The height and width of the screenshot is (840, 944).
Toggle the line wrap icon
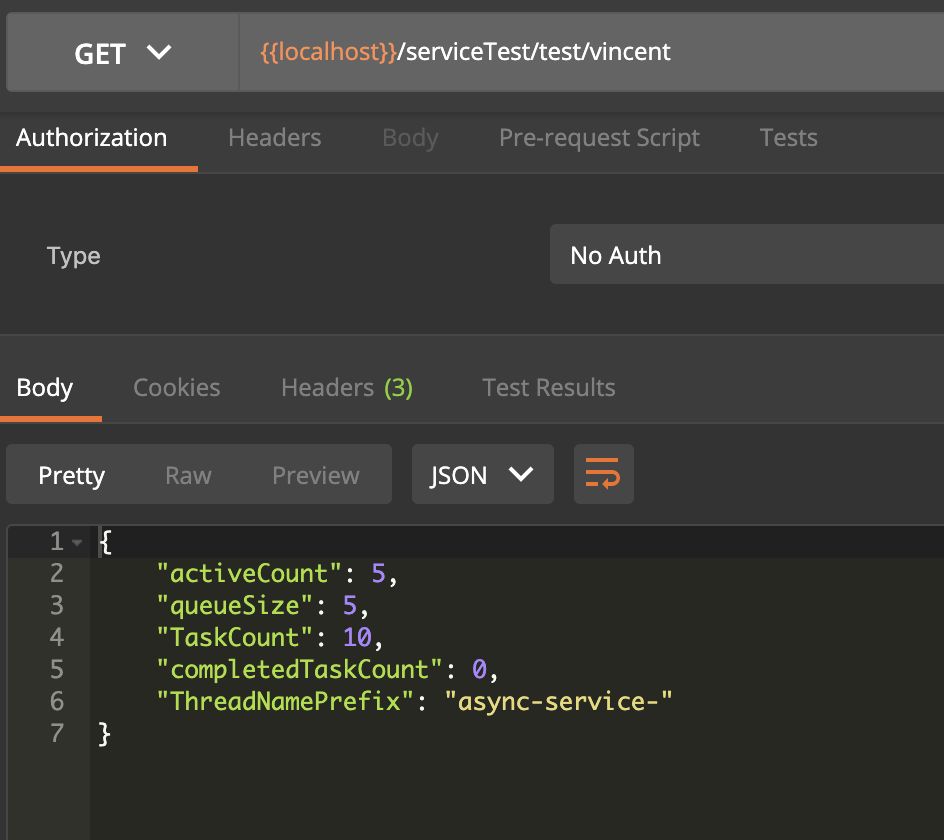point(603,474)
